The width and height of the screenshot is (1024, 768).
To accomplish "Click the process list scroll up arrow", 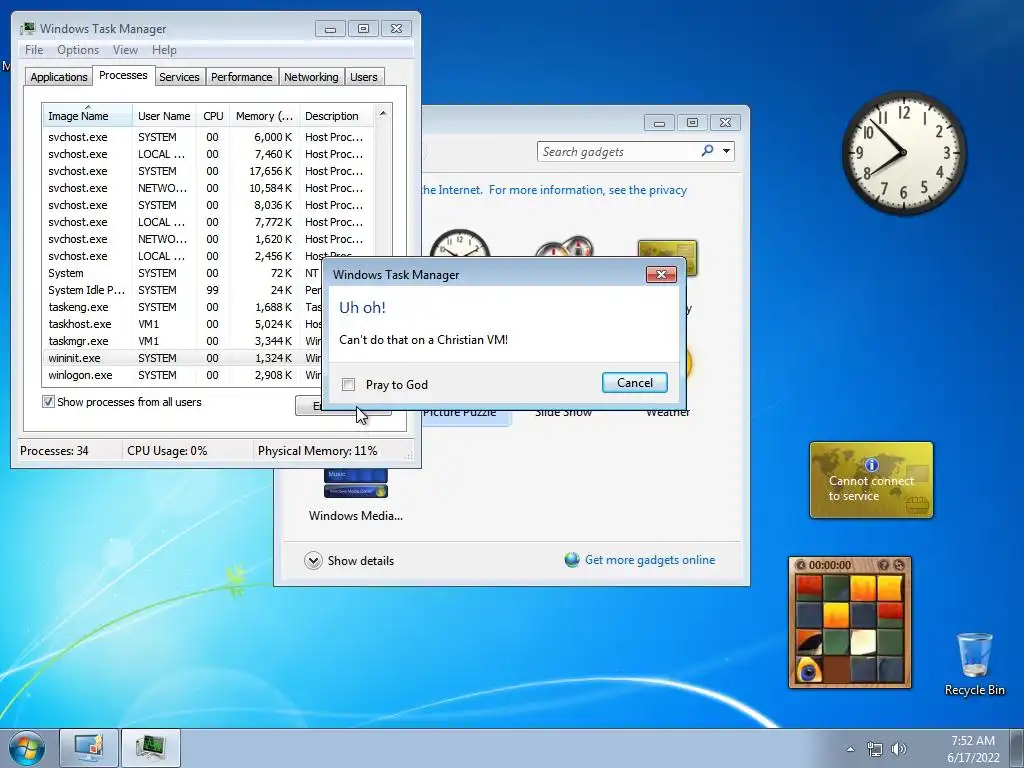I will tap(383, 114).
